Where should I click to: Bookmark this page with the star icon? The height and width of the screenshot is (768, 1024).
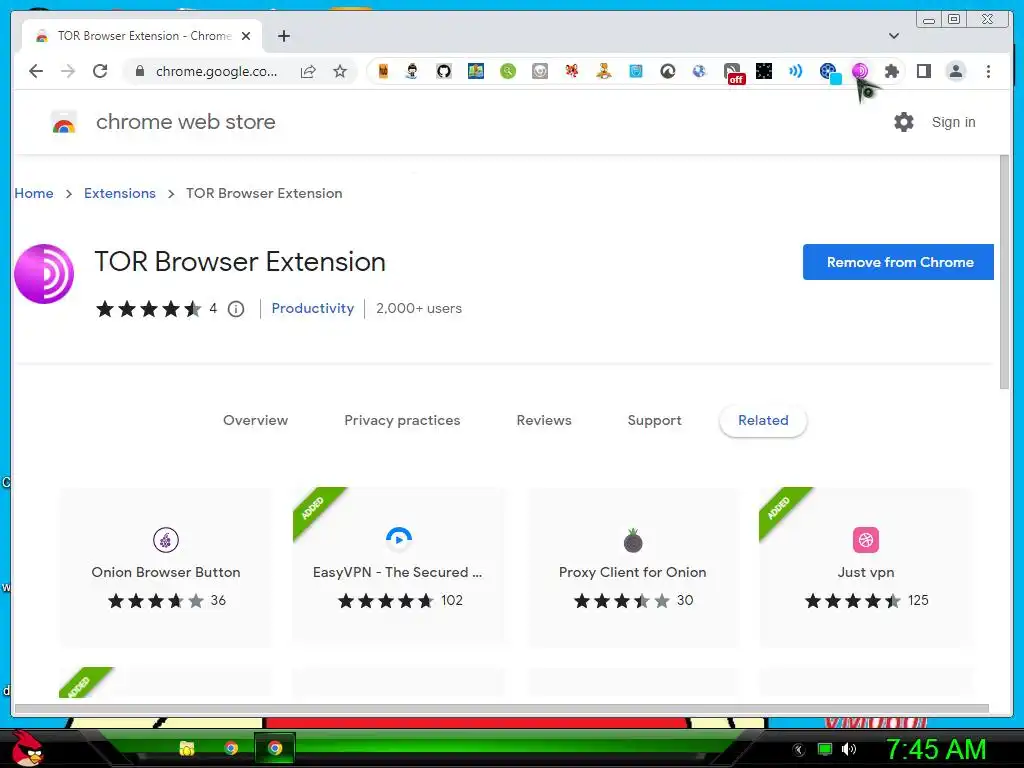coord(340,71)
